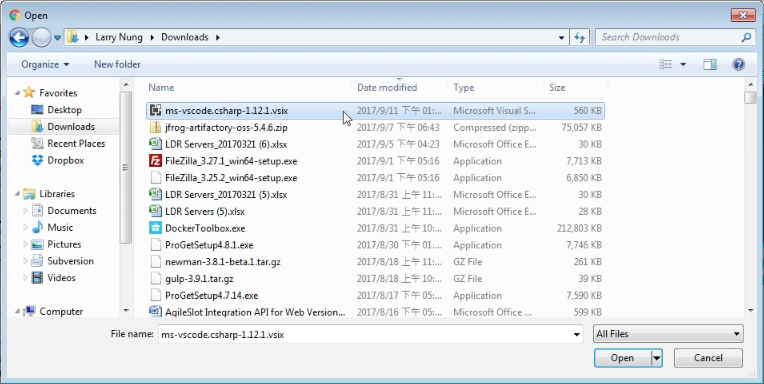This screenshot has height=384, width=764.
Task: Click the help question mark icon
Action: point(739,64)
